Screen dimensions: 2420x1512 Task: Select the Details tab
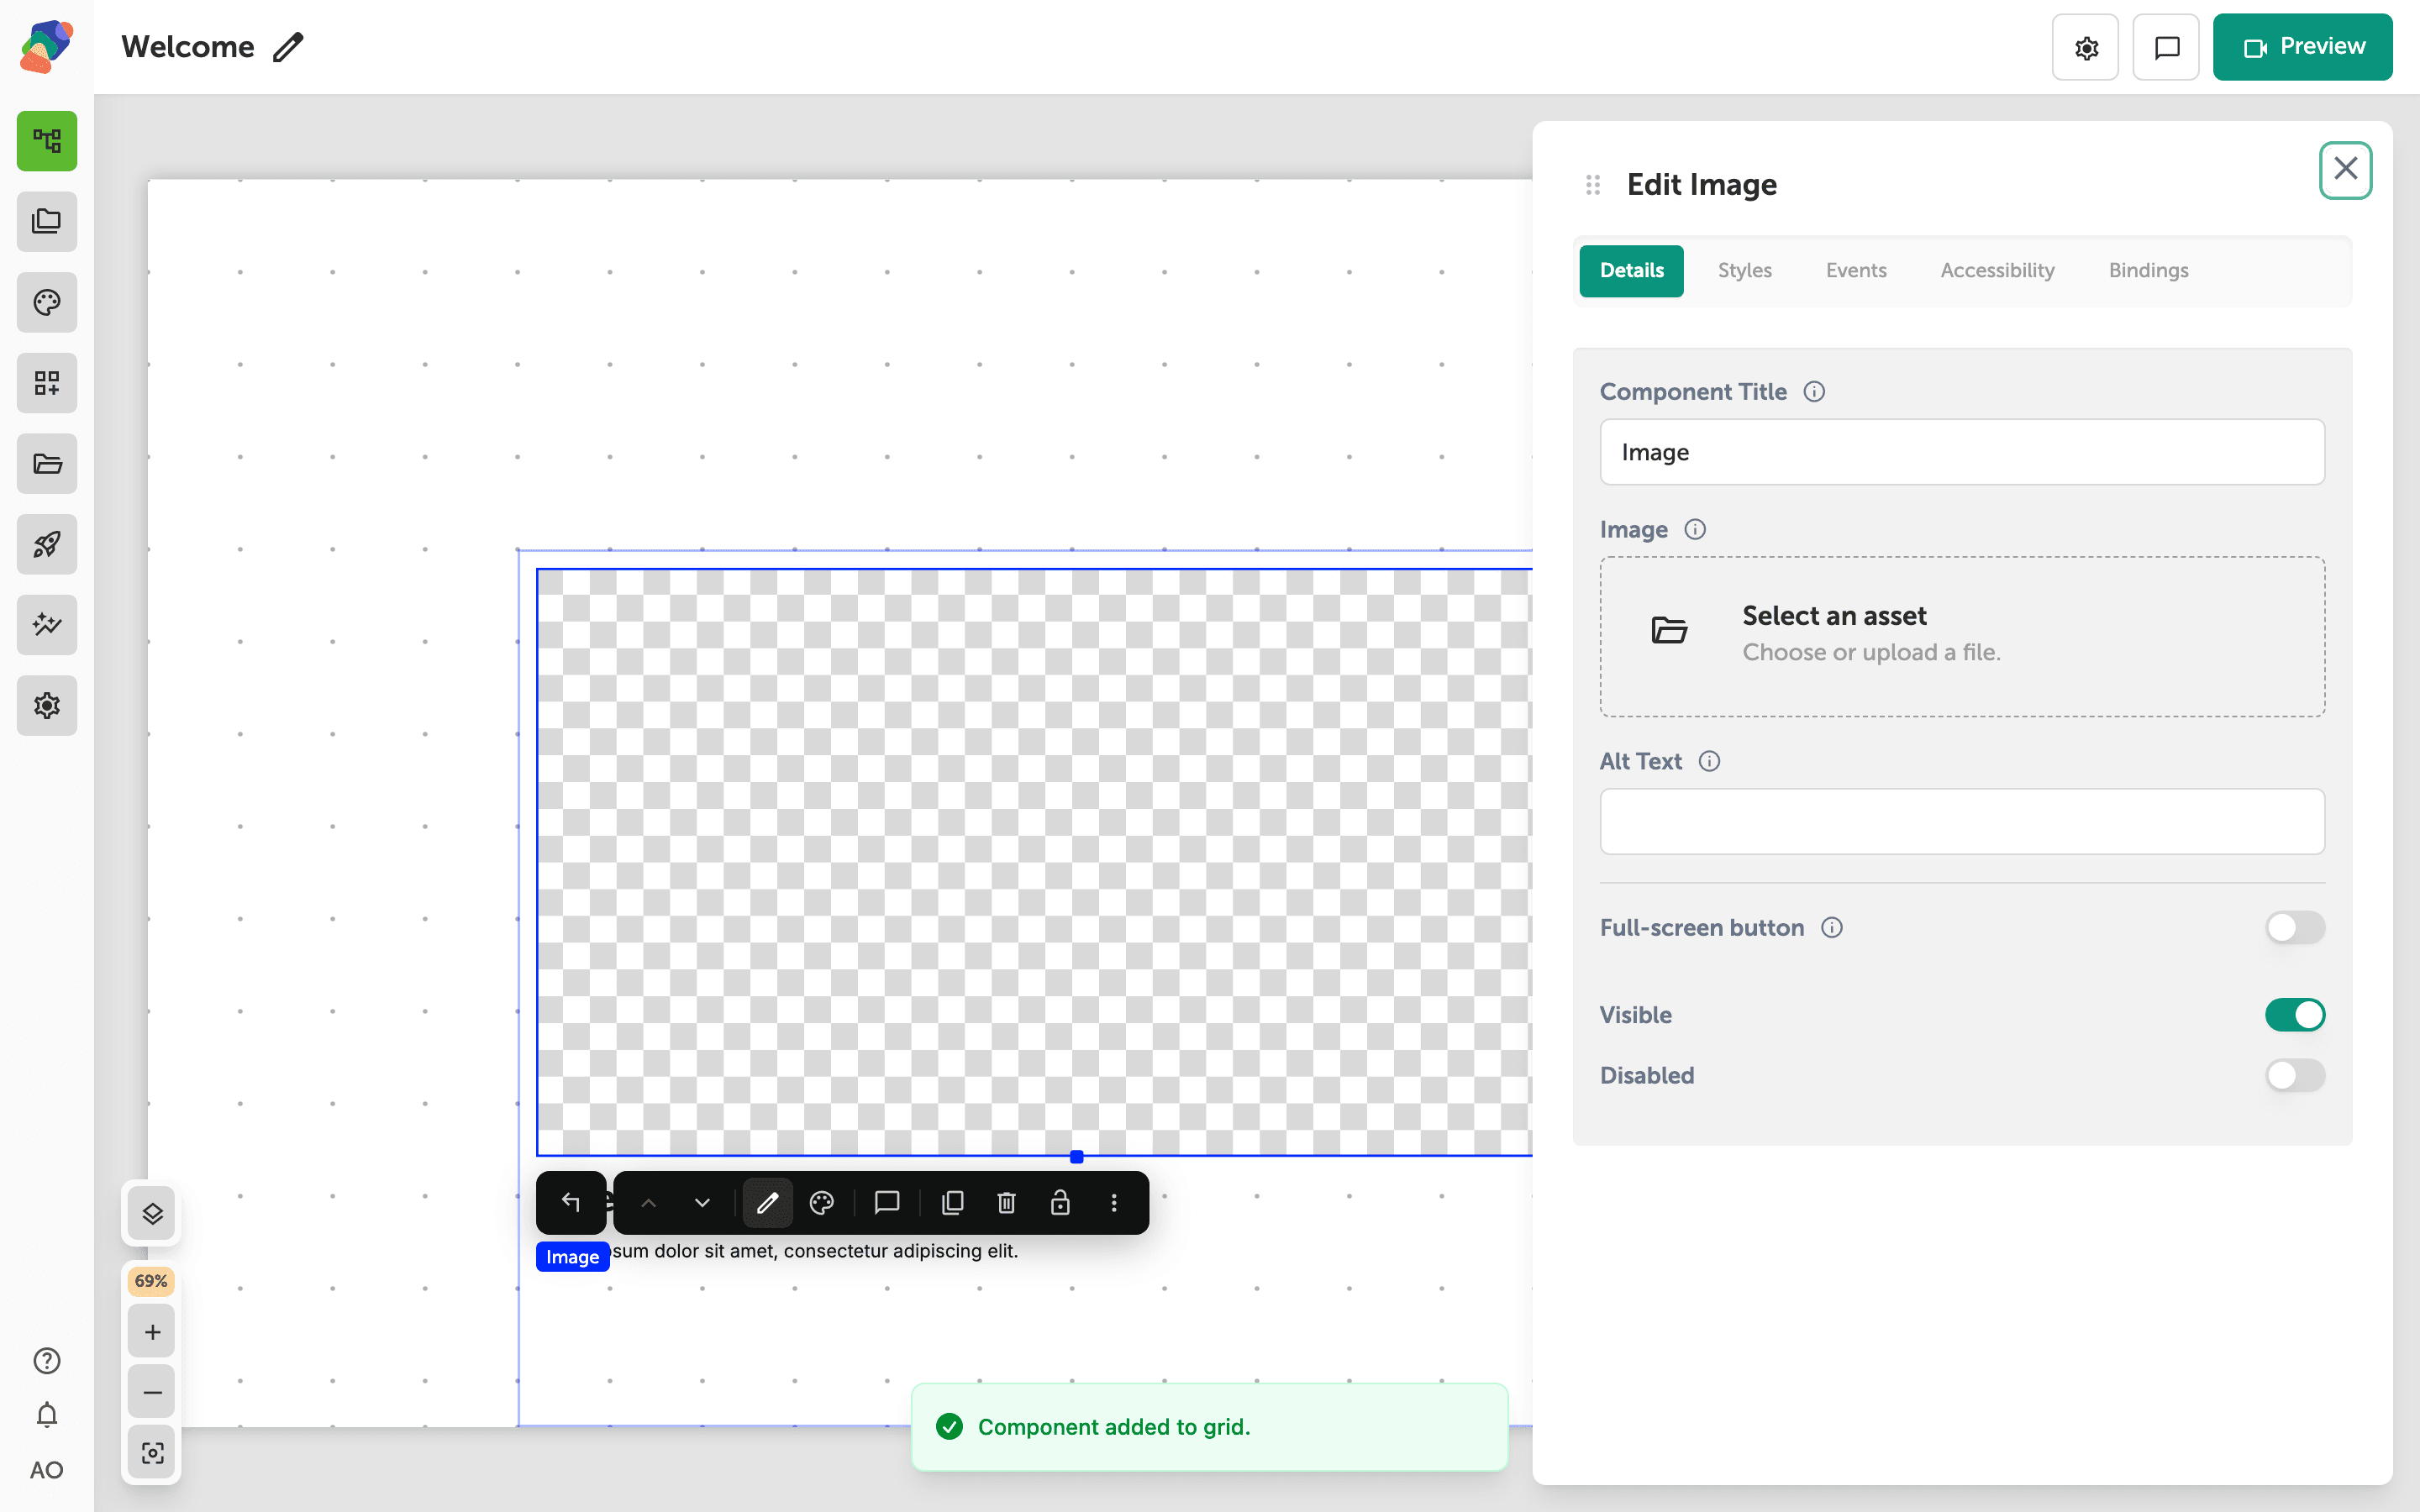[1631, 270]
